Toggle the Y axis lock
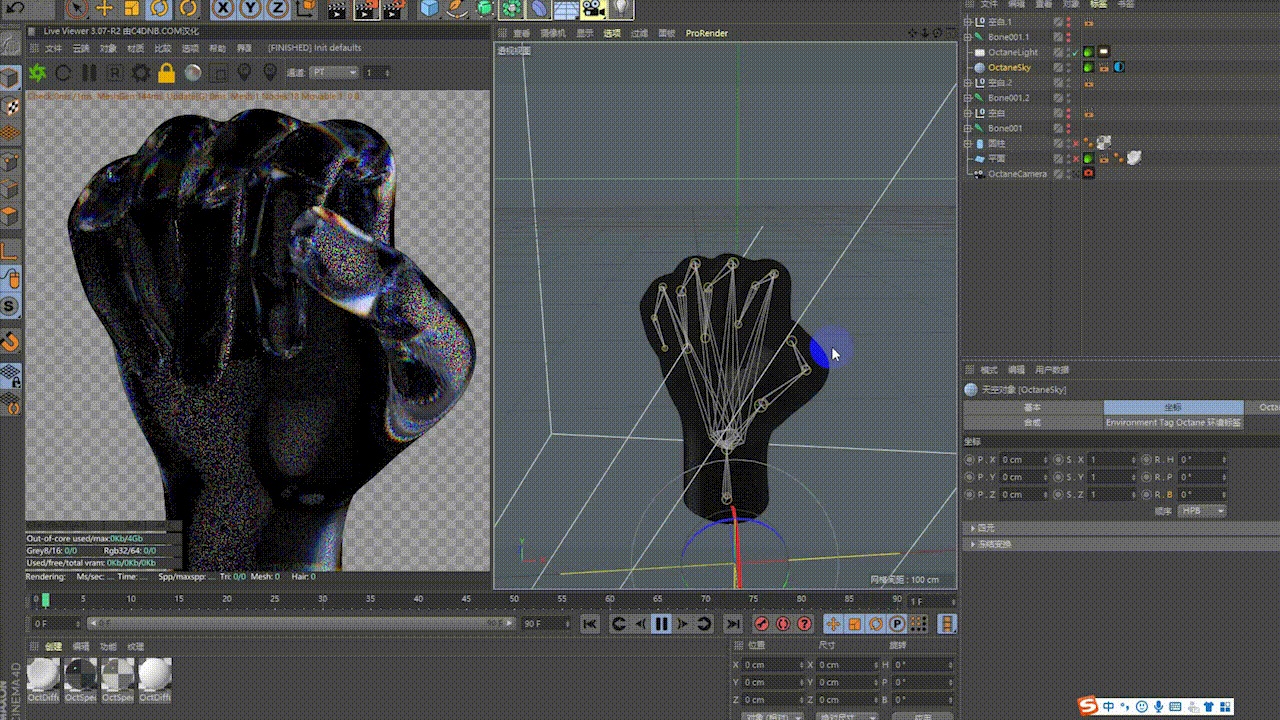Viewport: 1280px width, 720px height. click(x=251, y=9)
